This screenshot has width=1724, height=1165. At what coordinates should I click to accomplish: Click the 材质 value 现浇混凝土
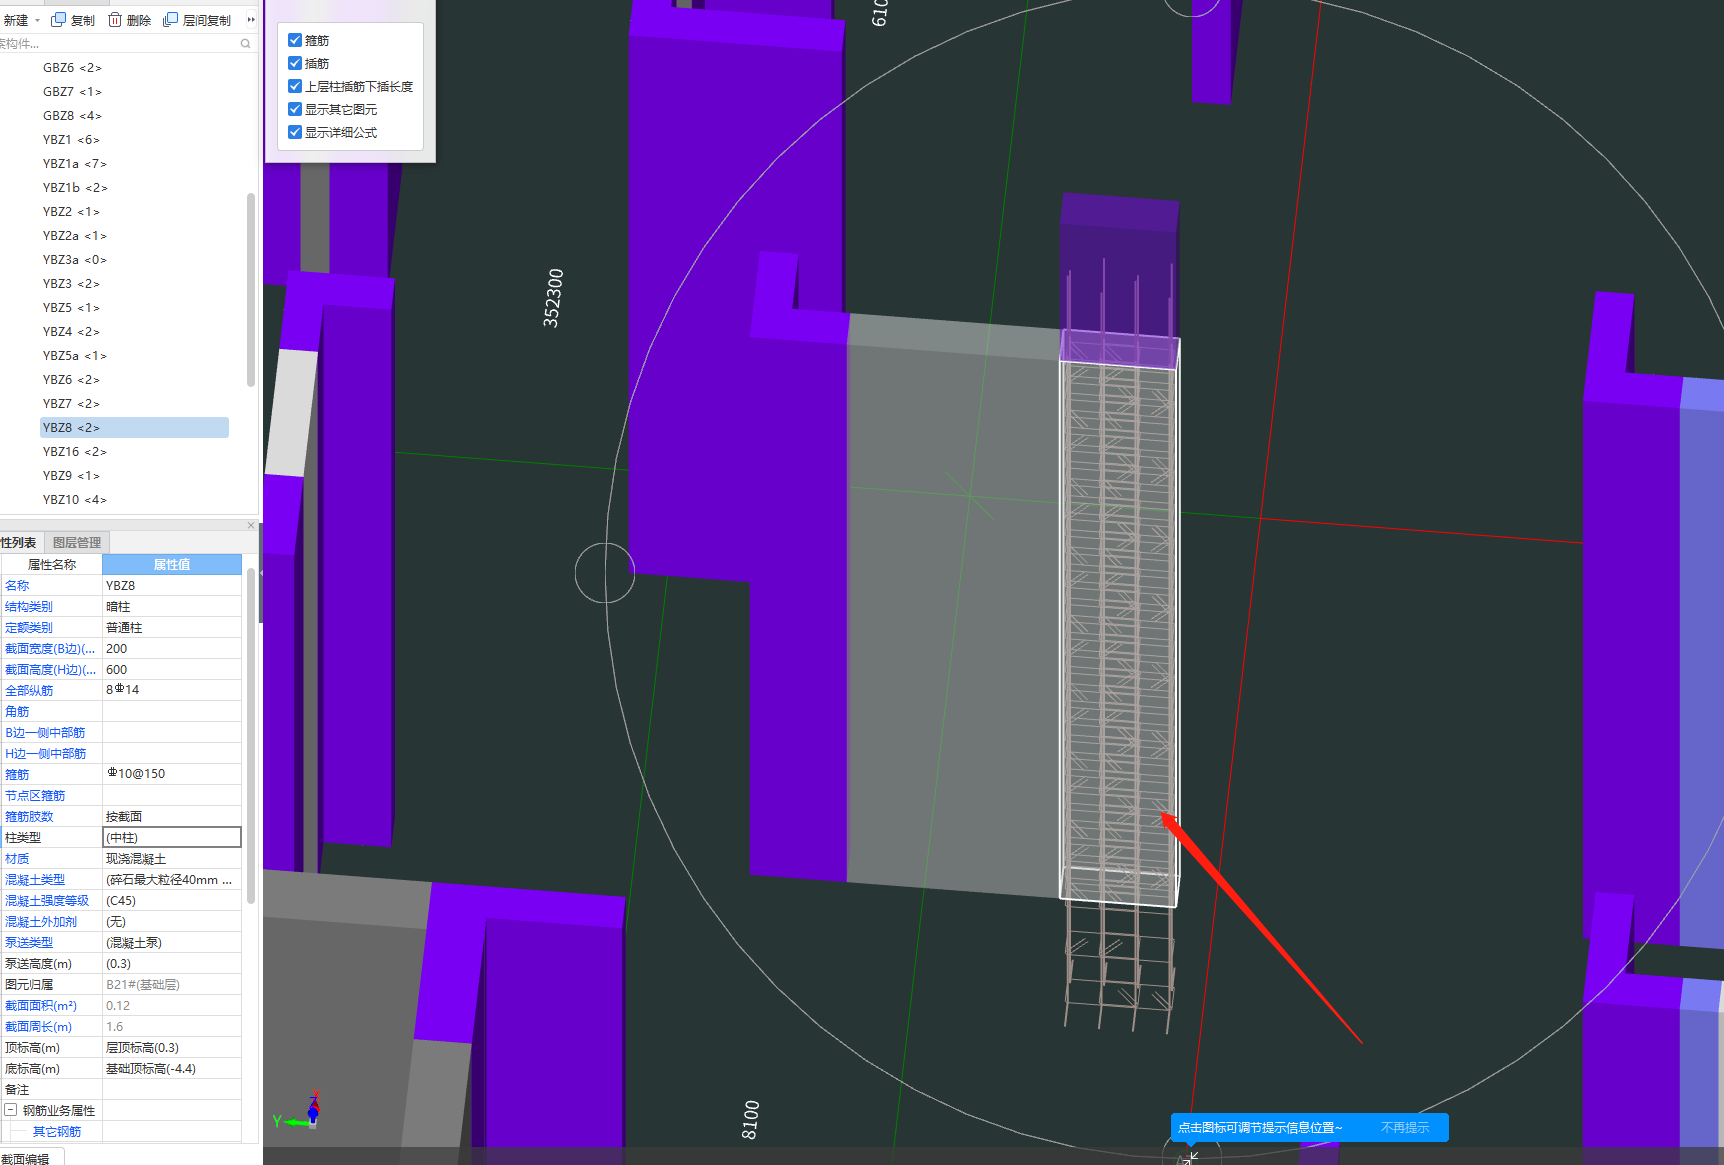pos(172,859)
